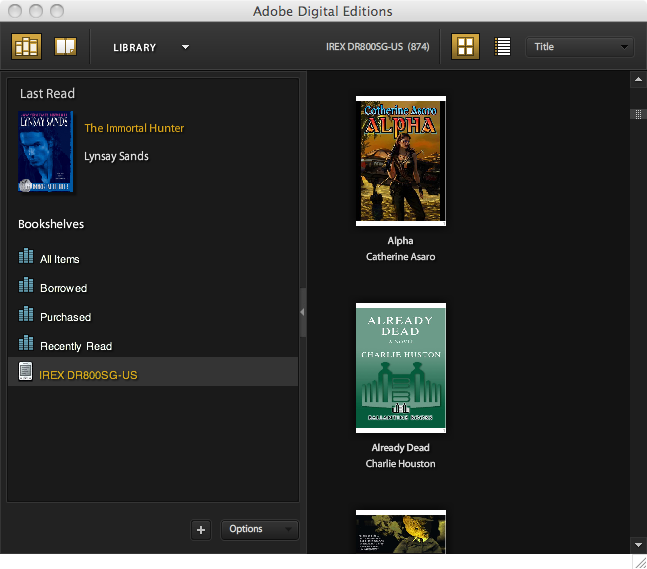Collapse the left panel with arrow handle
The image size is (647, 569).
click(302, 312)
